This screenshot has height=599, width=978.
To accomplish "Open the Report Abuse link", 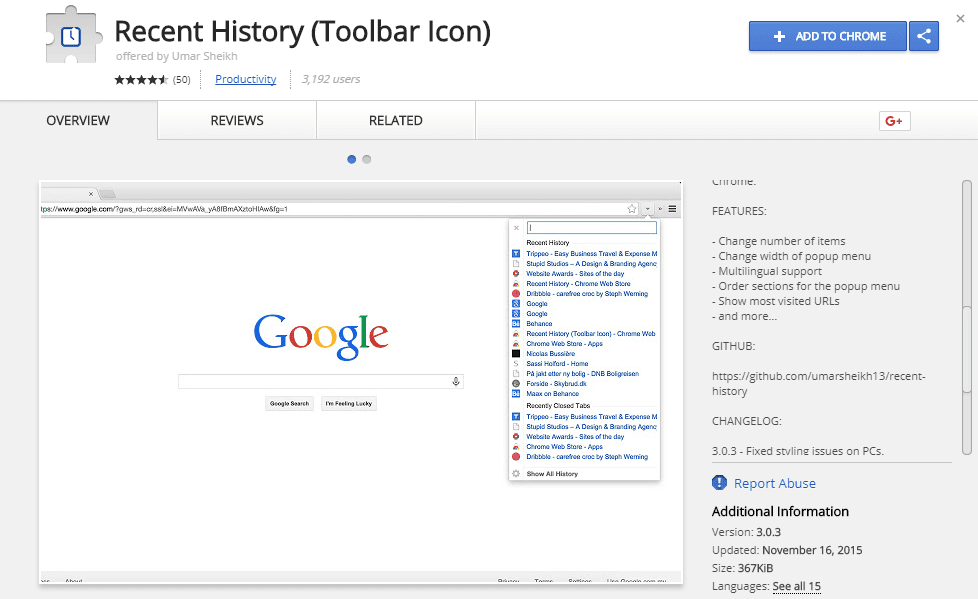I will click(x=775, y=484).
